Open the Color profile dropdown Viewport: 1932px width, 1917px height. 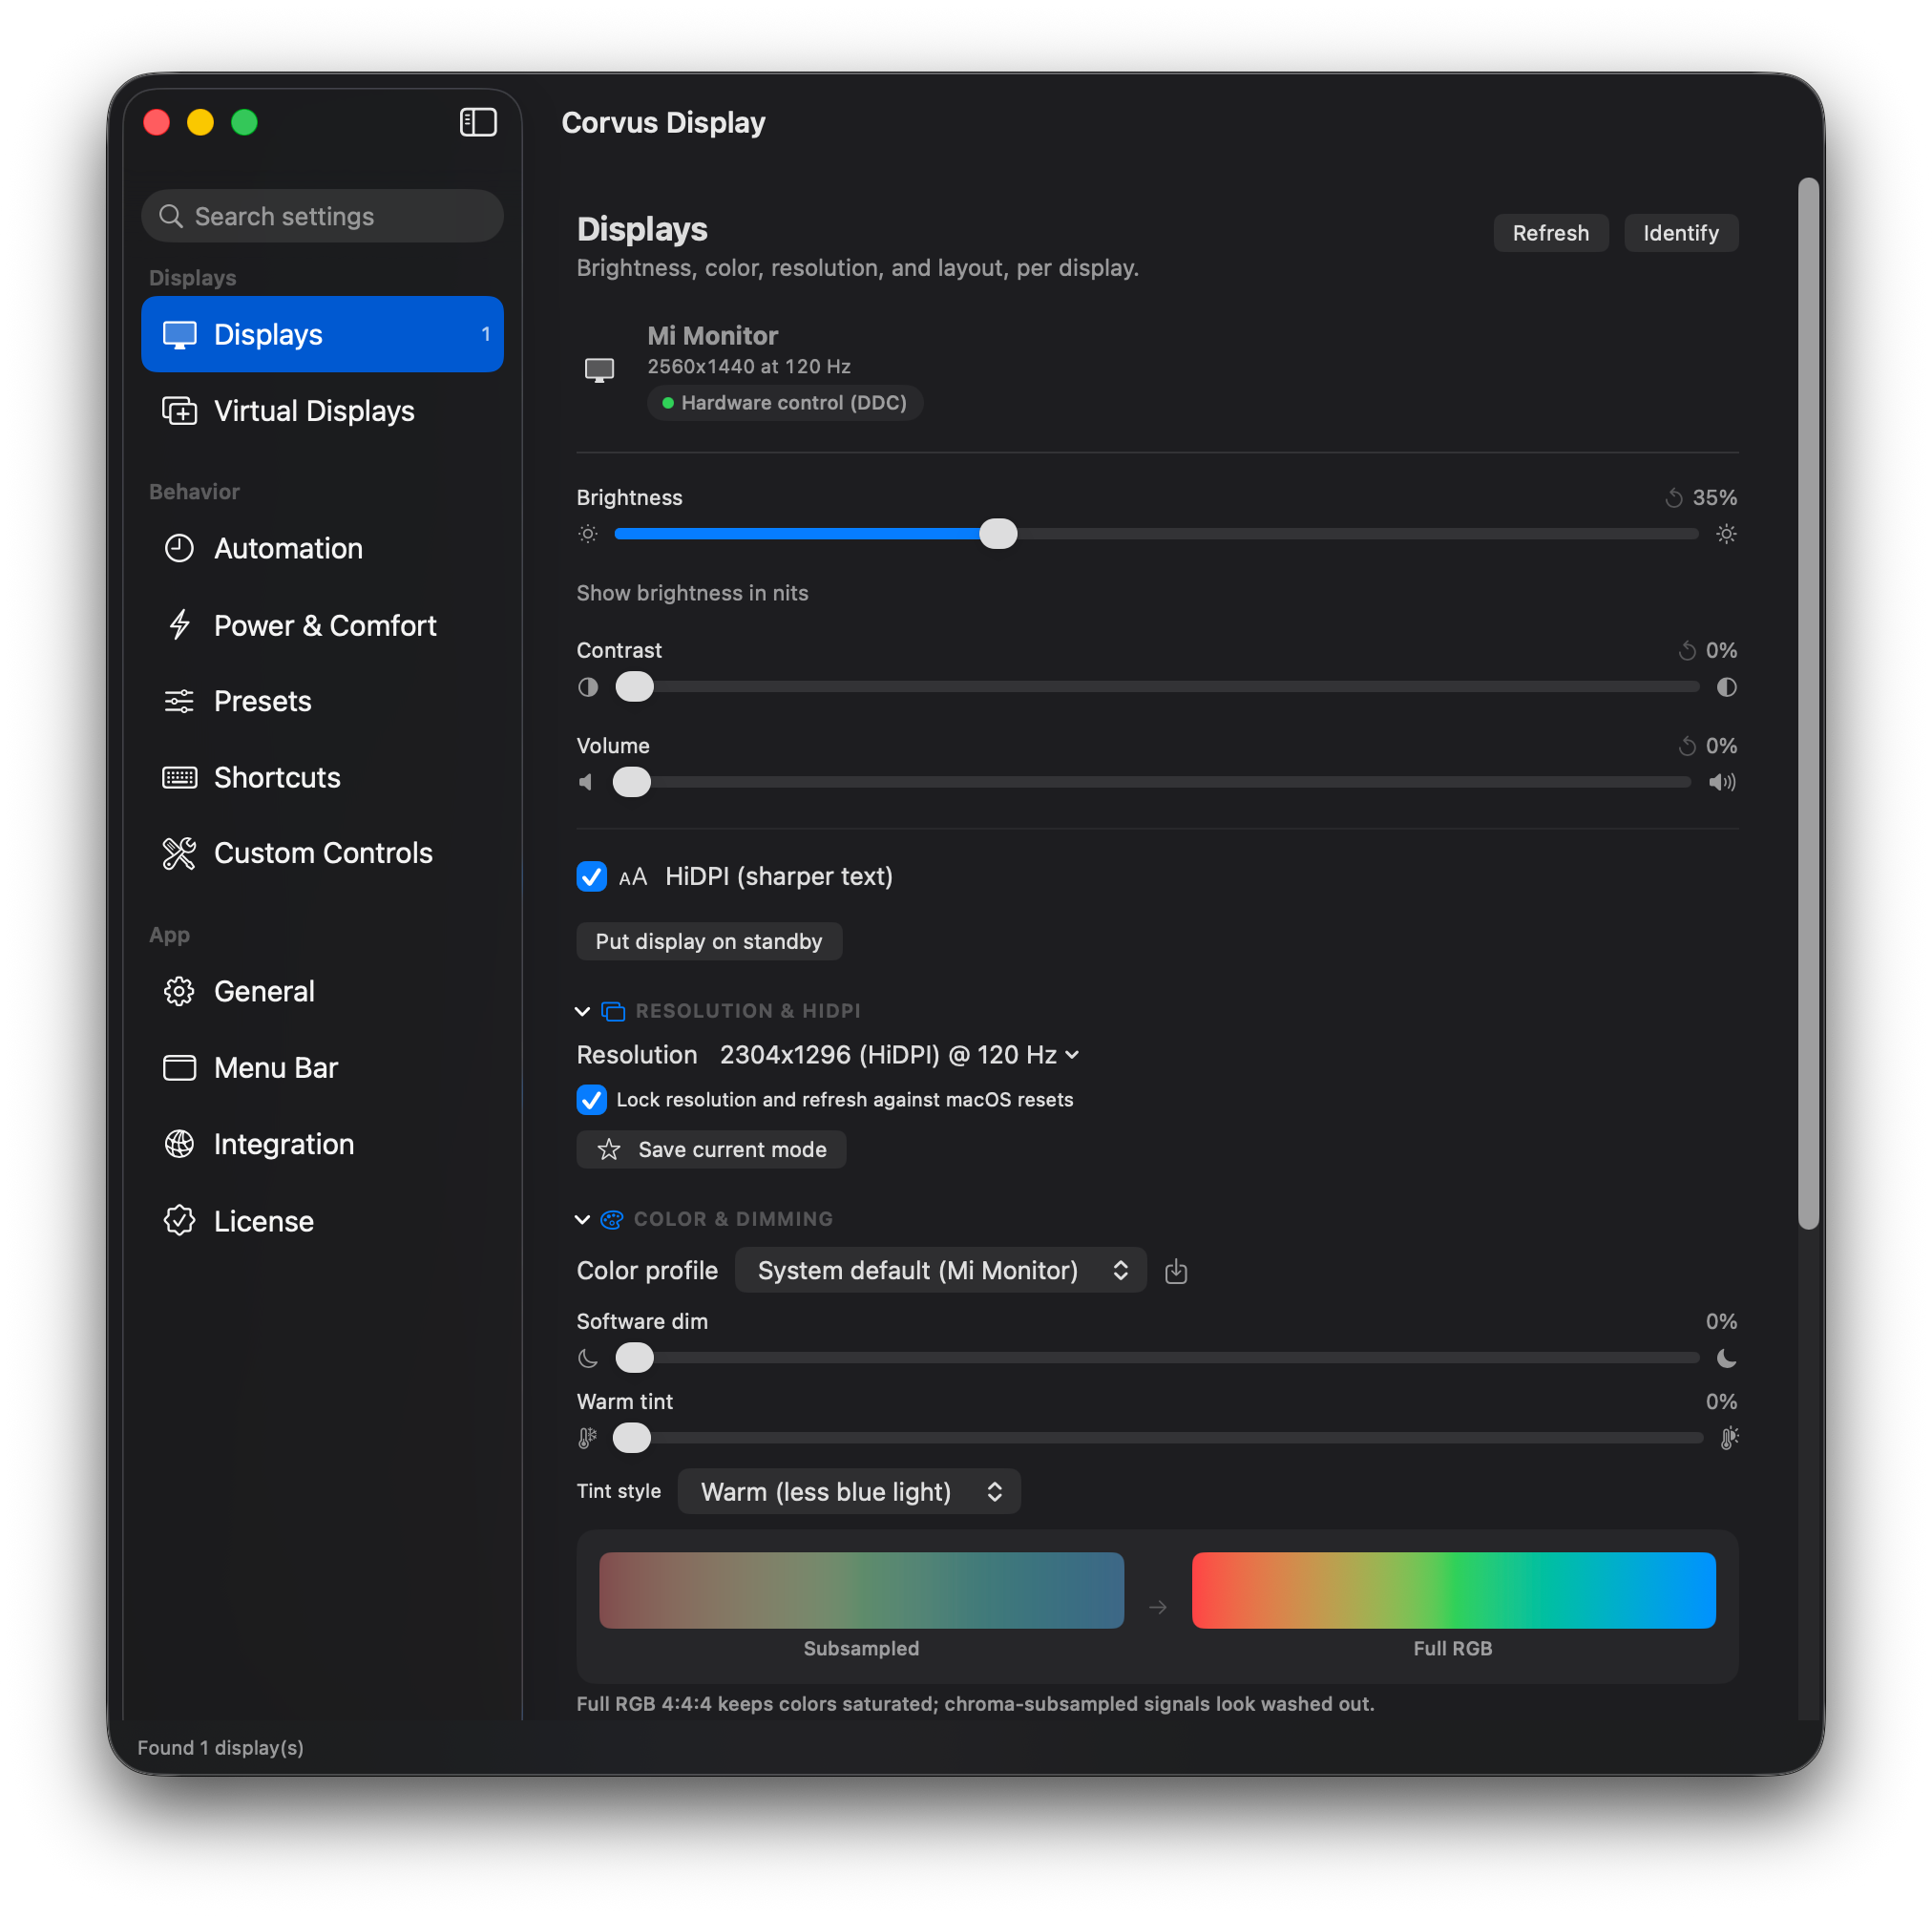click(941, 1271)
